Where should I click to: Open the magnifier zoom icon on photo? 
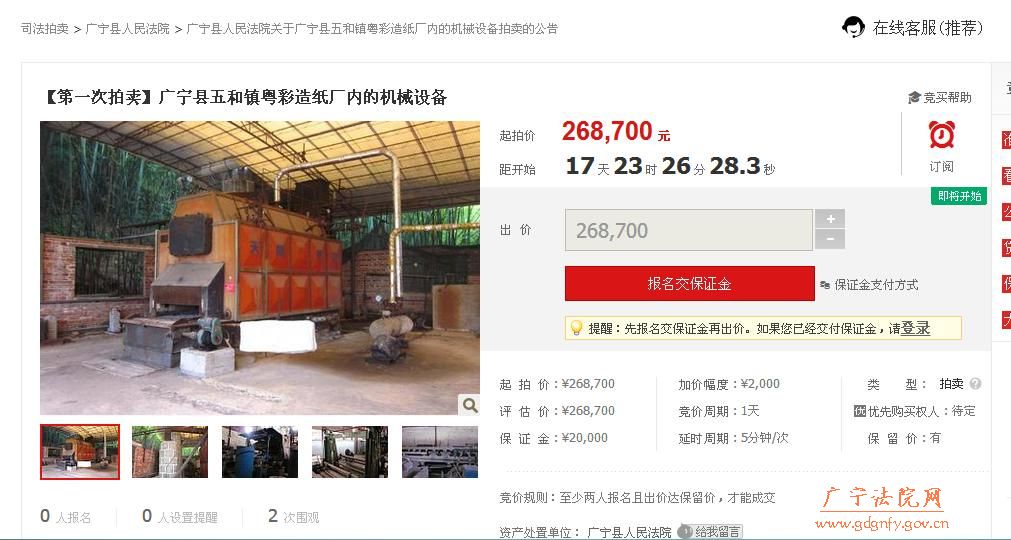click(x=470, y=405)
